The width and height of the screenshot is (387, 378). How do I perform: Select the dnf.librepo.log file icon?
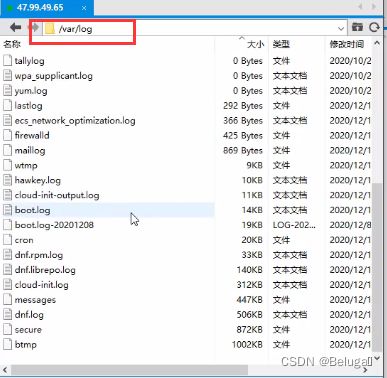point(7,270)
